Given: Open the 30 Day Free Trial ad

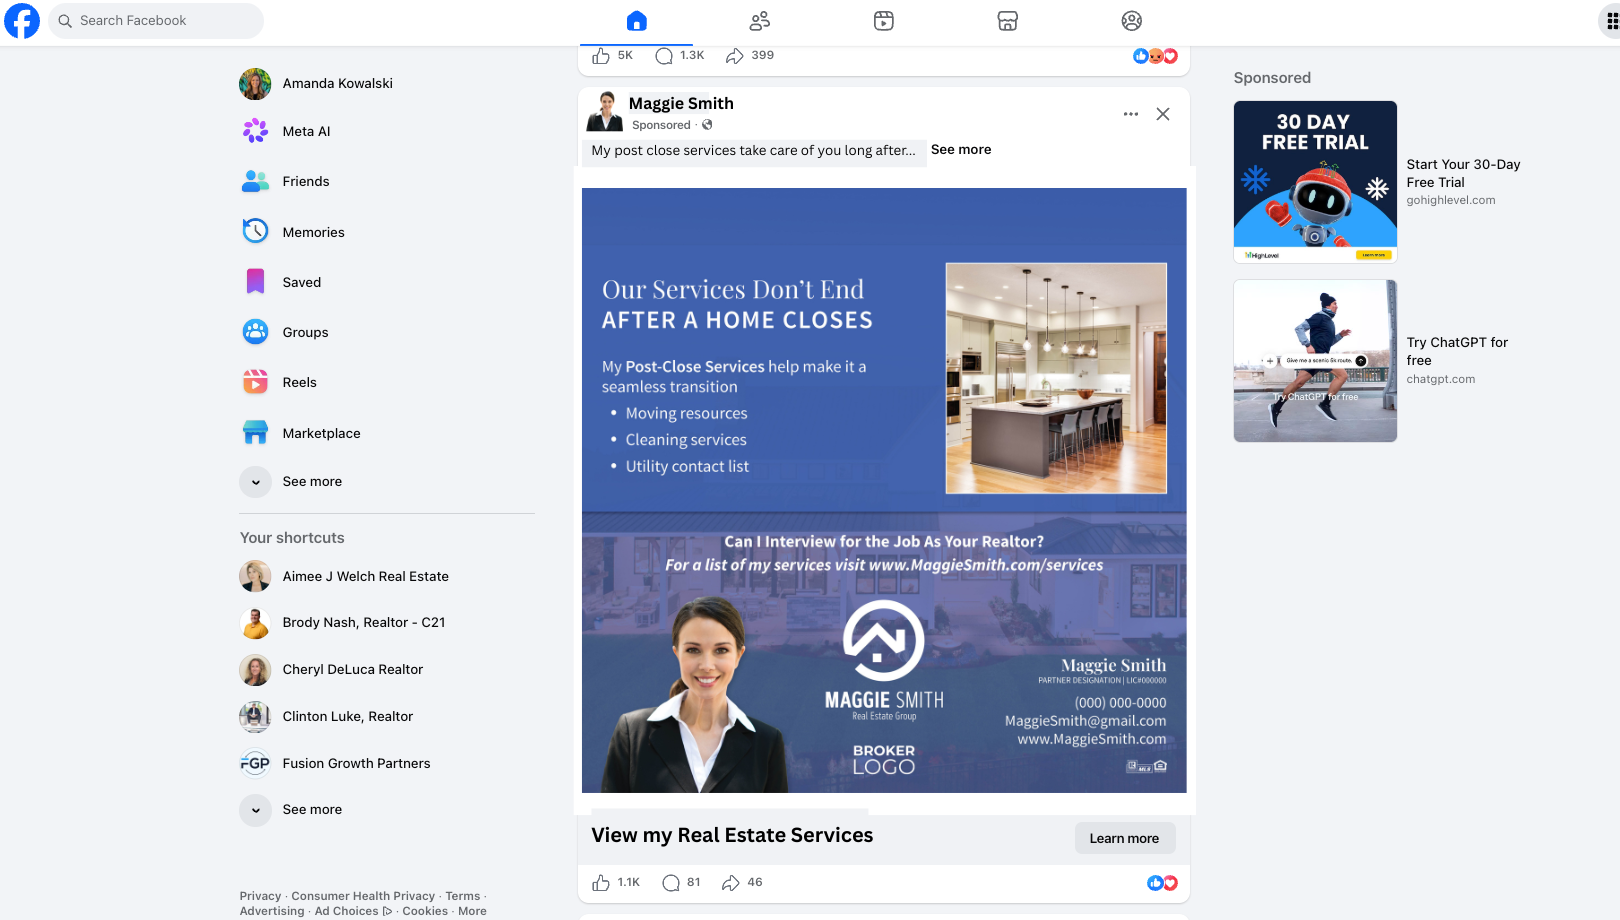Looking at the screenshot, I should (x=1315, y=182).
